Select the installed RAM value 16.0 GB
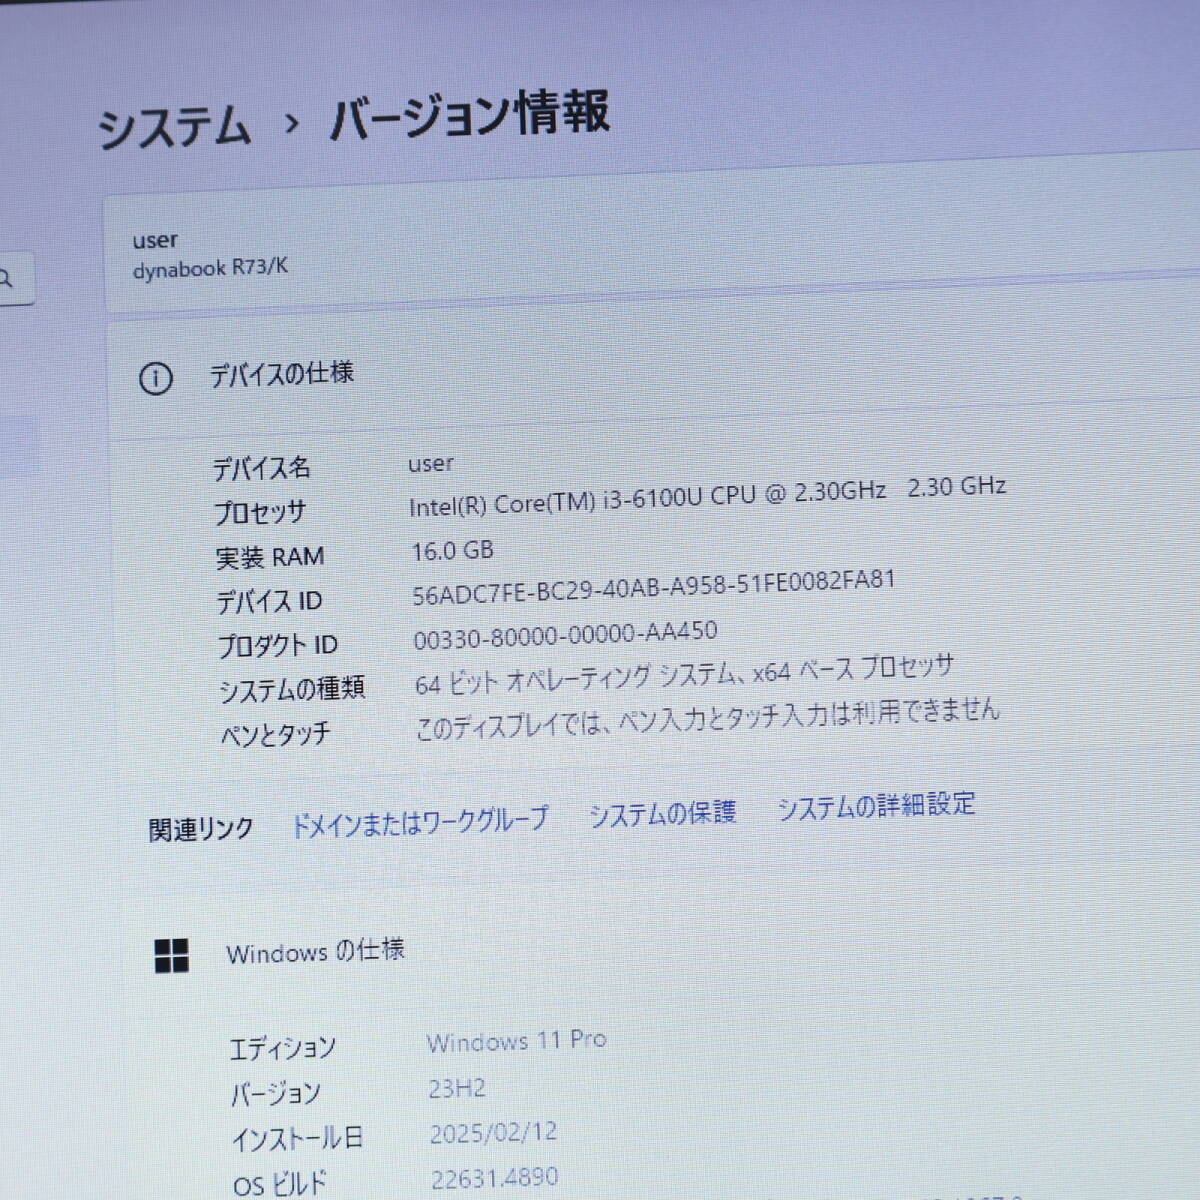 [x=453, y=550]
